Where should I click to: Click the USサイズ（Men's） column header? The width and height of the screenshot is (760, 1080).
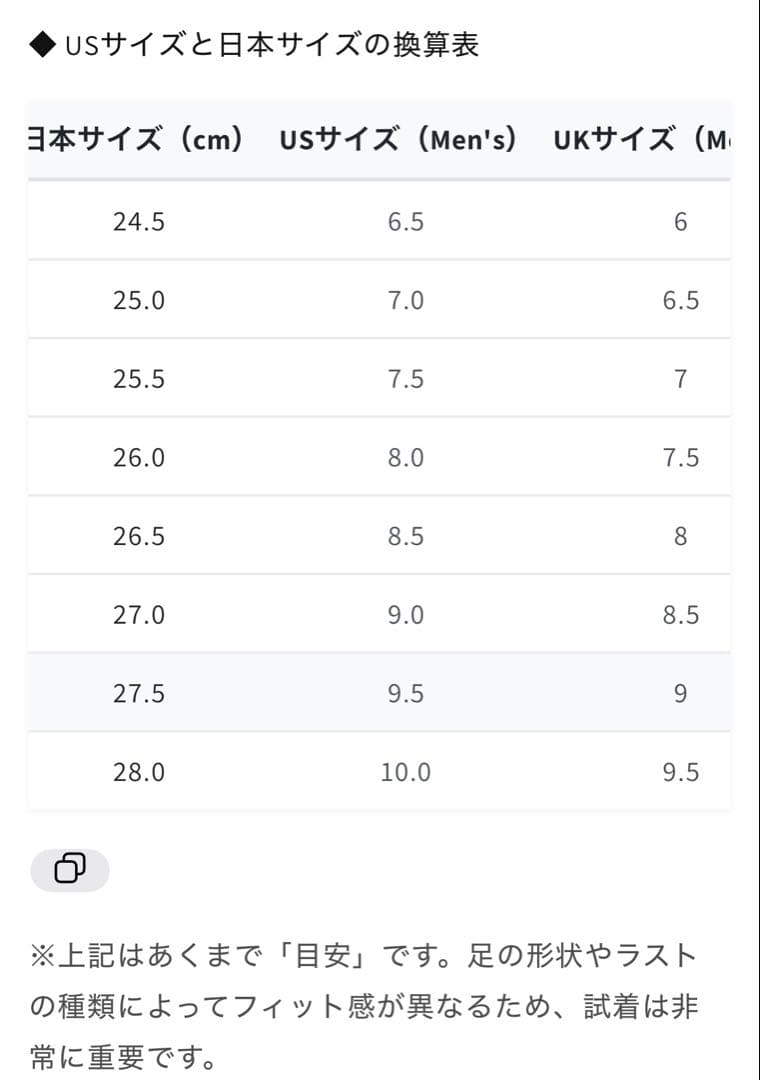point(398,140)
